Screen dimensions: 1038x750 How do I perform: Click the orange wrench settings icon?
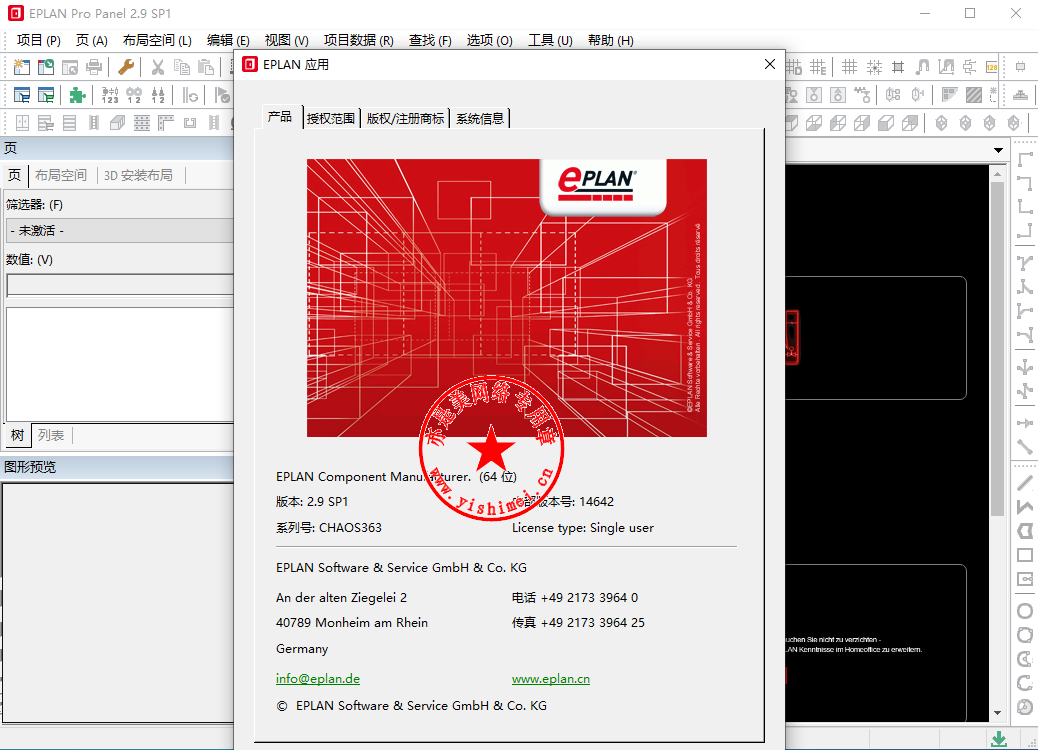coord(126,67)
